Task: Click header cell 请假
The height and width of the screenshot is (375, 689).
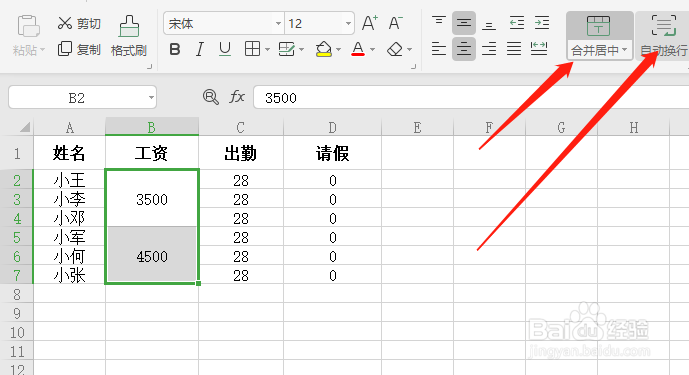Action: (332, 153)
